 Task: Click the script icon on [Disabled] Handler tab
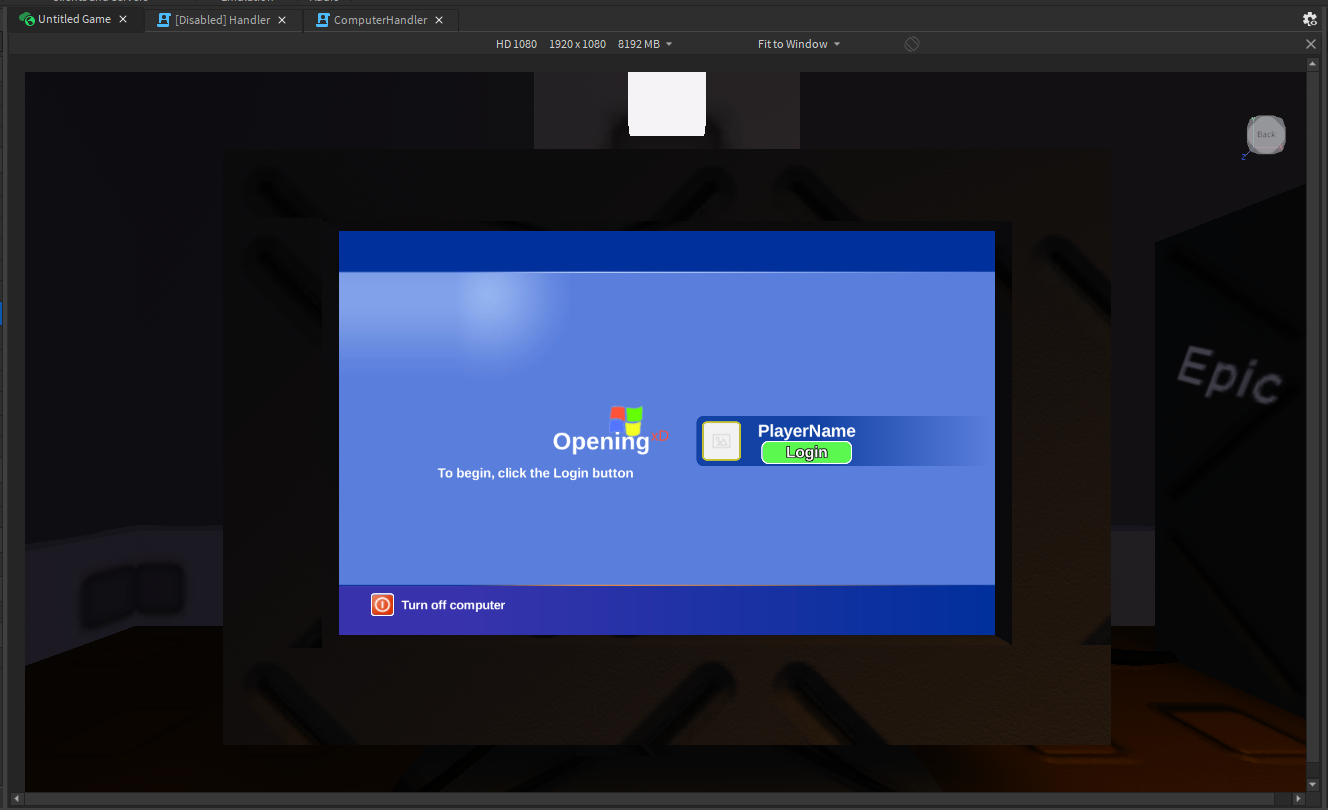click(164, 20)
